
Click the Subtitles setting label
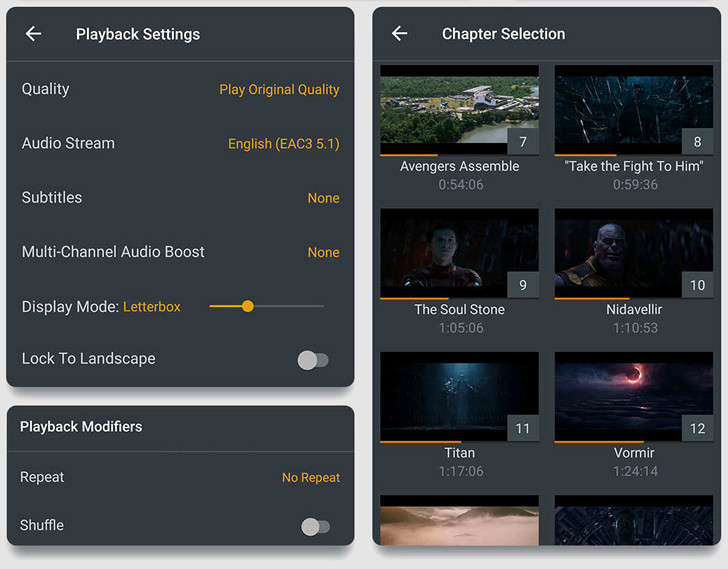tap(52, 198)
